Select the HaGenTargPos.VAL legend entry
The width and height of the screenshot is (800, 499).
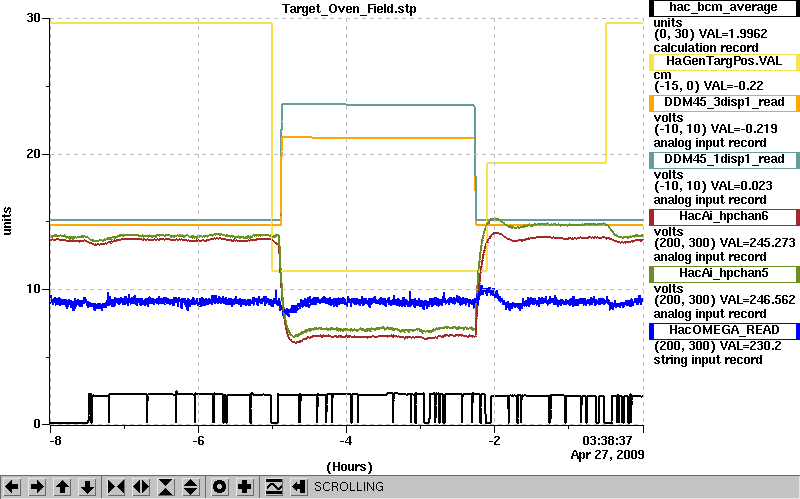point(724,62)
